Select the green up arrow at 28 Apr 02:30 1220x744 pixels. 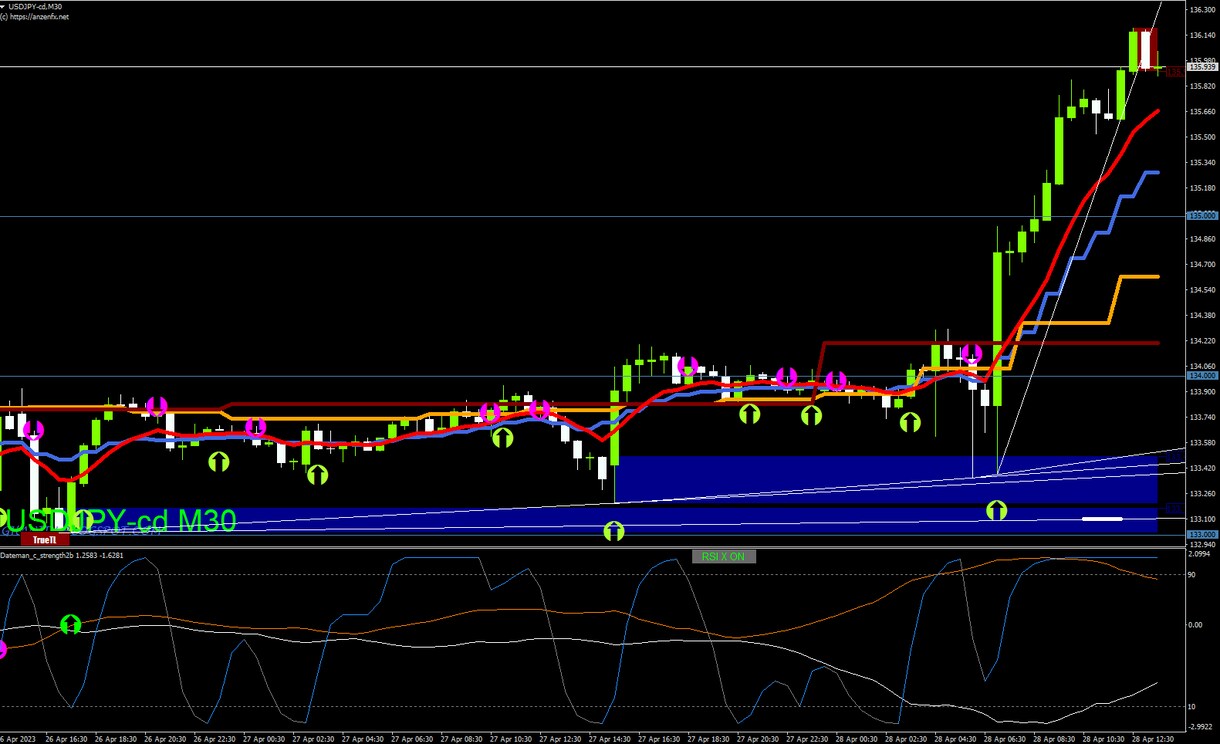(910, 421)
